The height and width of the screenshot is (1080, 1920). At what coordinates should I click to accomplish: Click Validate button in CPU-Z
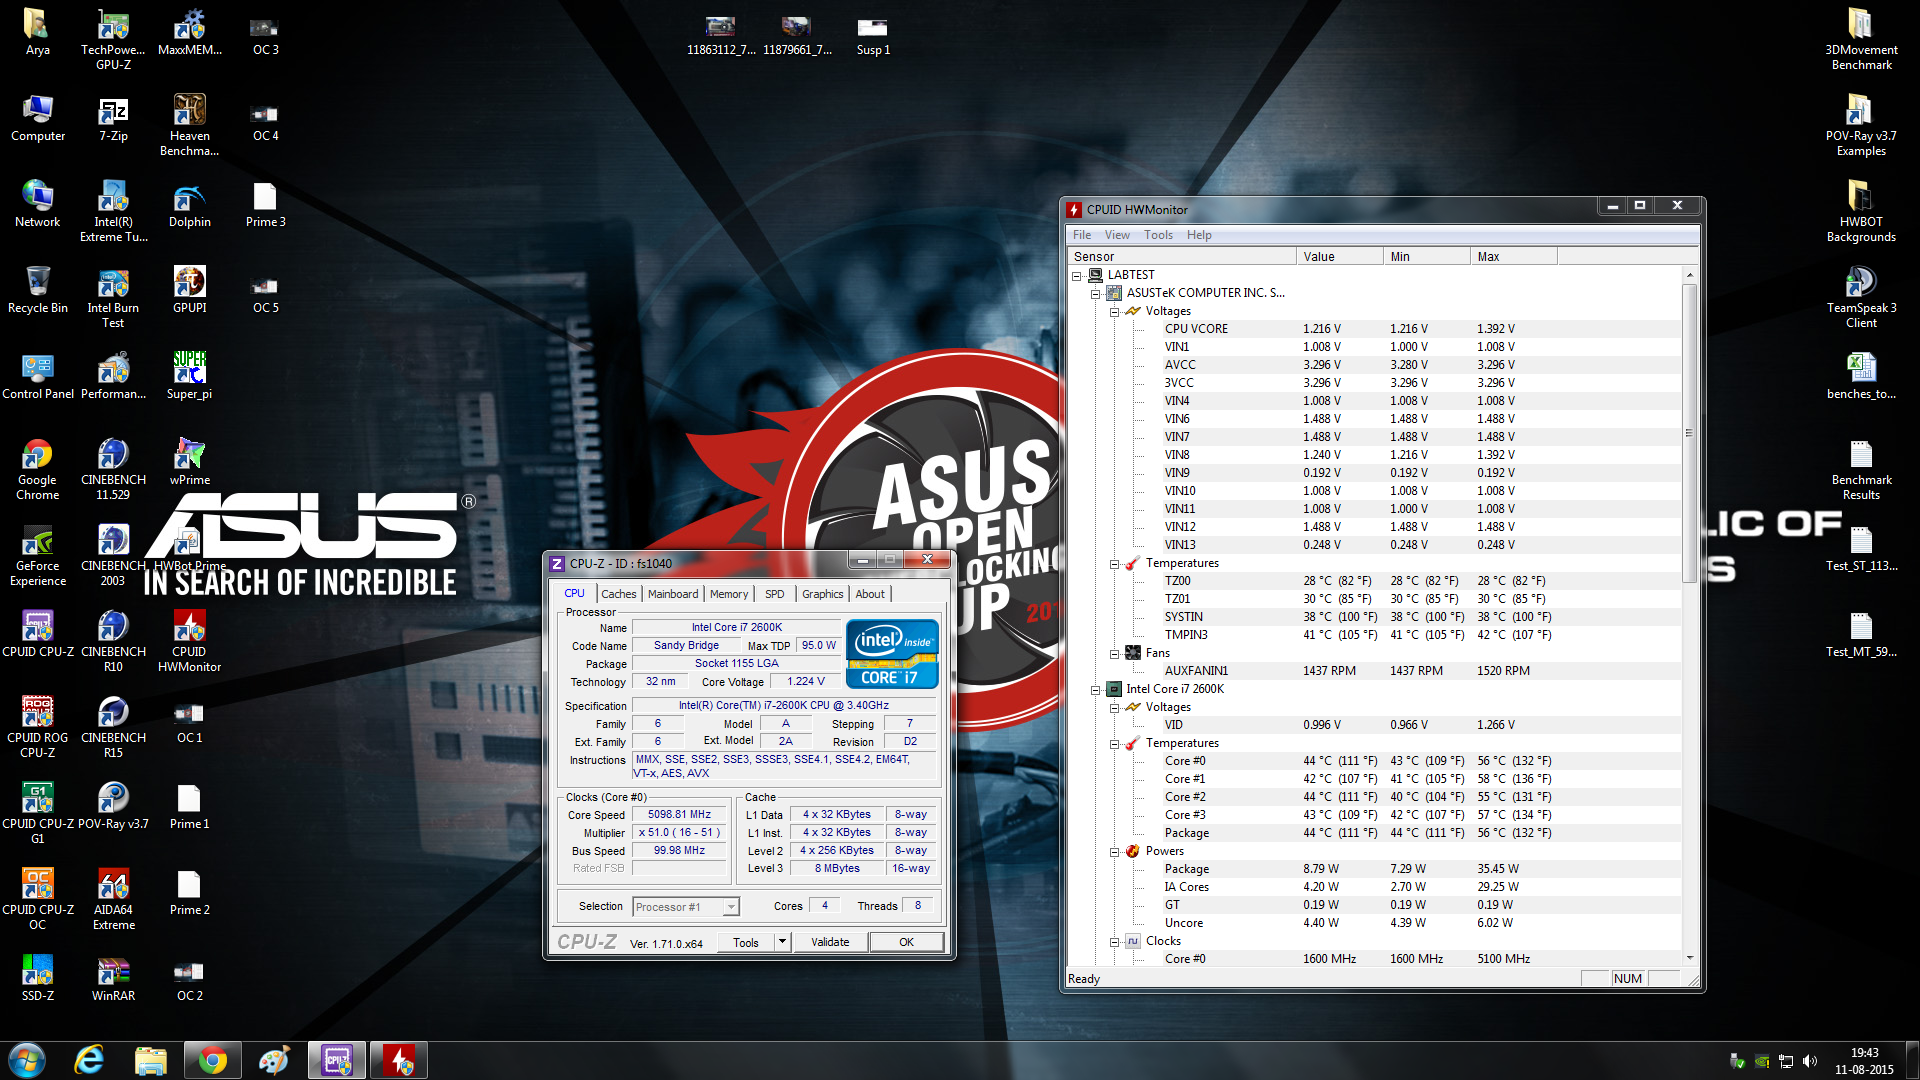coord(830,942)
